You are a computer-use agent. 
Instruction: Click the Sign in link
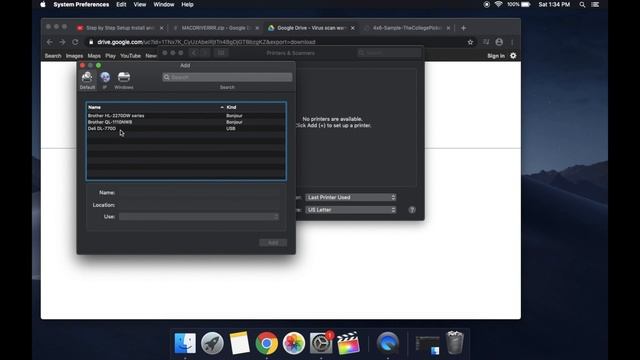[496, 56]
